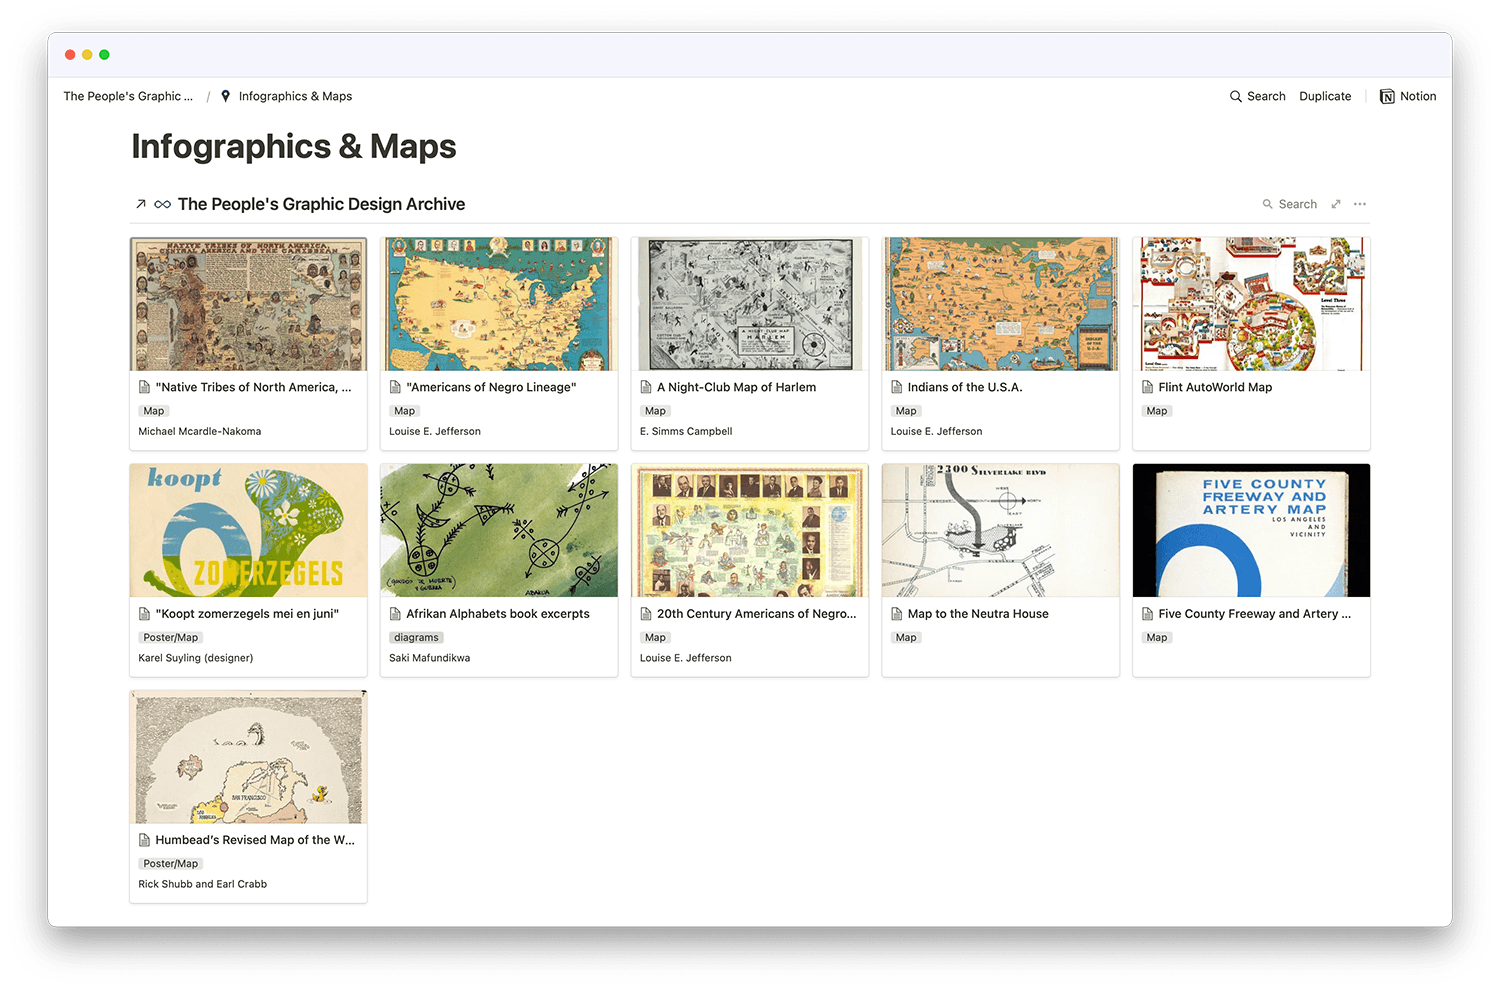
Task: Click title "Flint AutoWorld Map"
Action: [x=1215, y=387]
